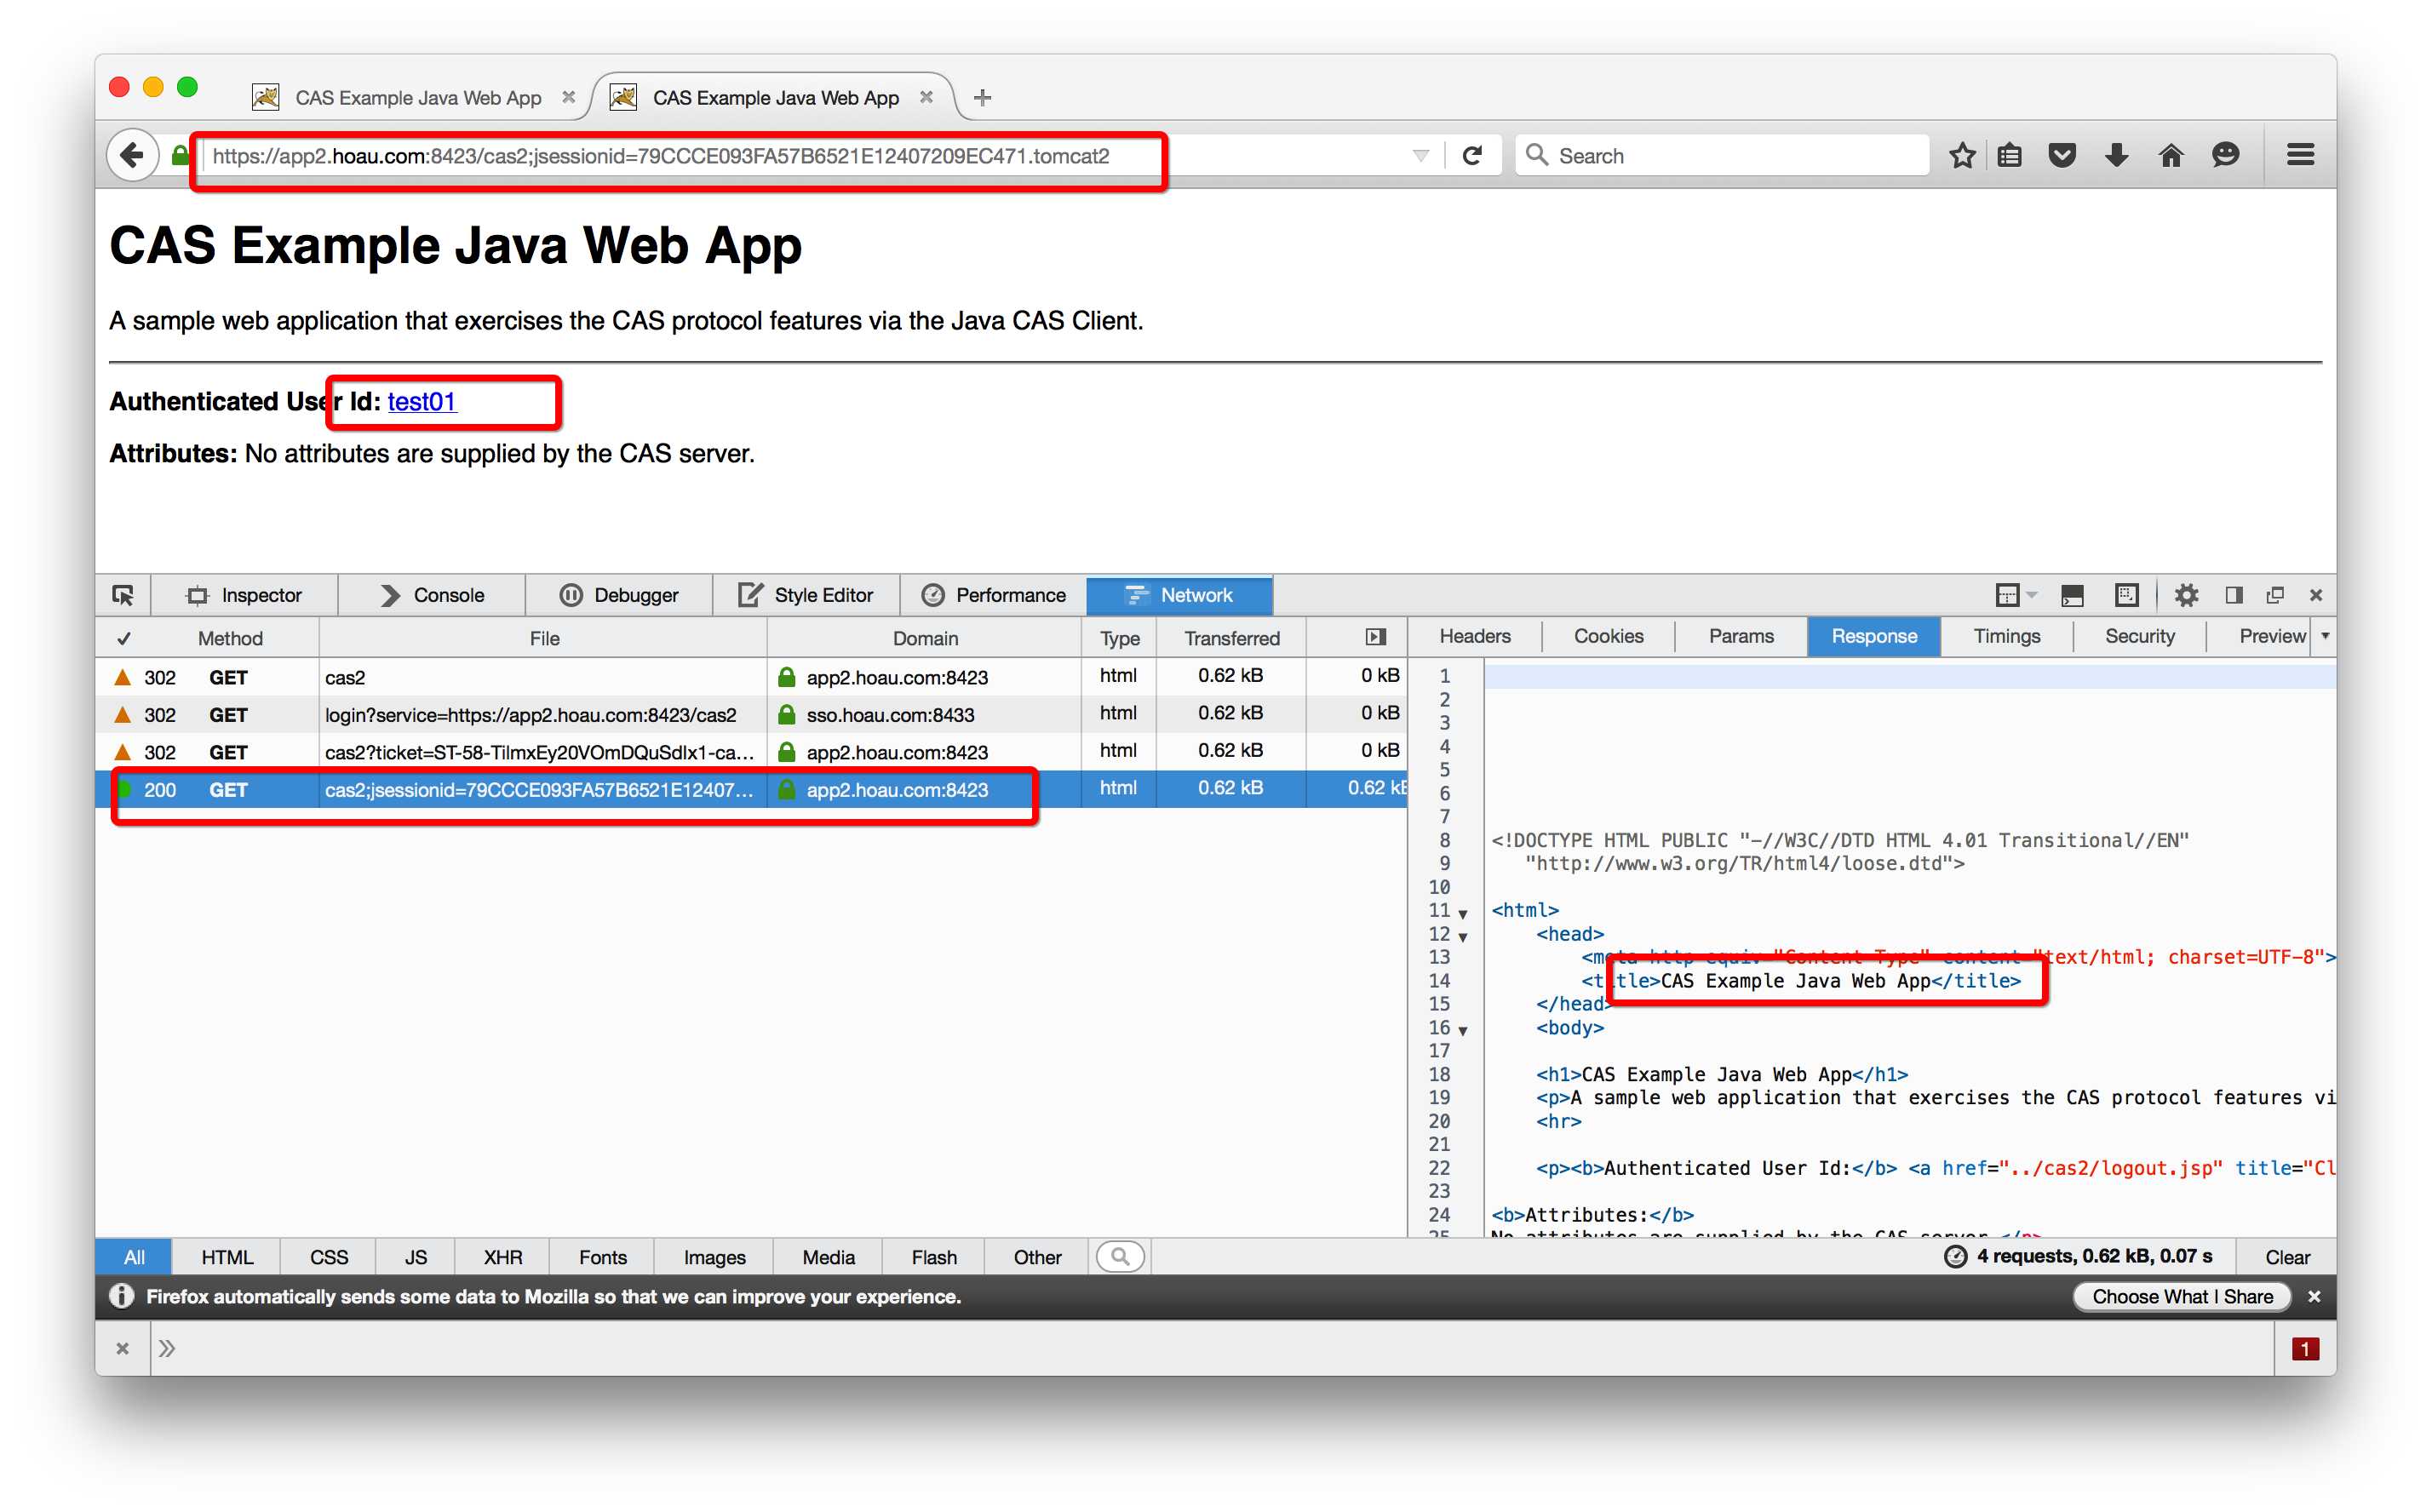The height and width of the screenshot is (1512, 2432).
Task: Switch to the Headers tab
Action: click(x=1474, y=636)
